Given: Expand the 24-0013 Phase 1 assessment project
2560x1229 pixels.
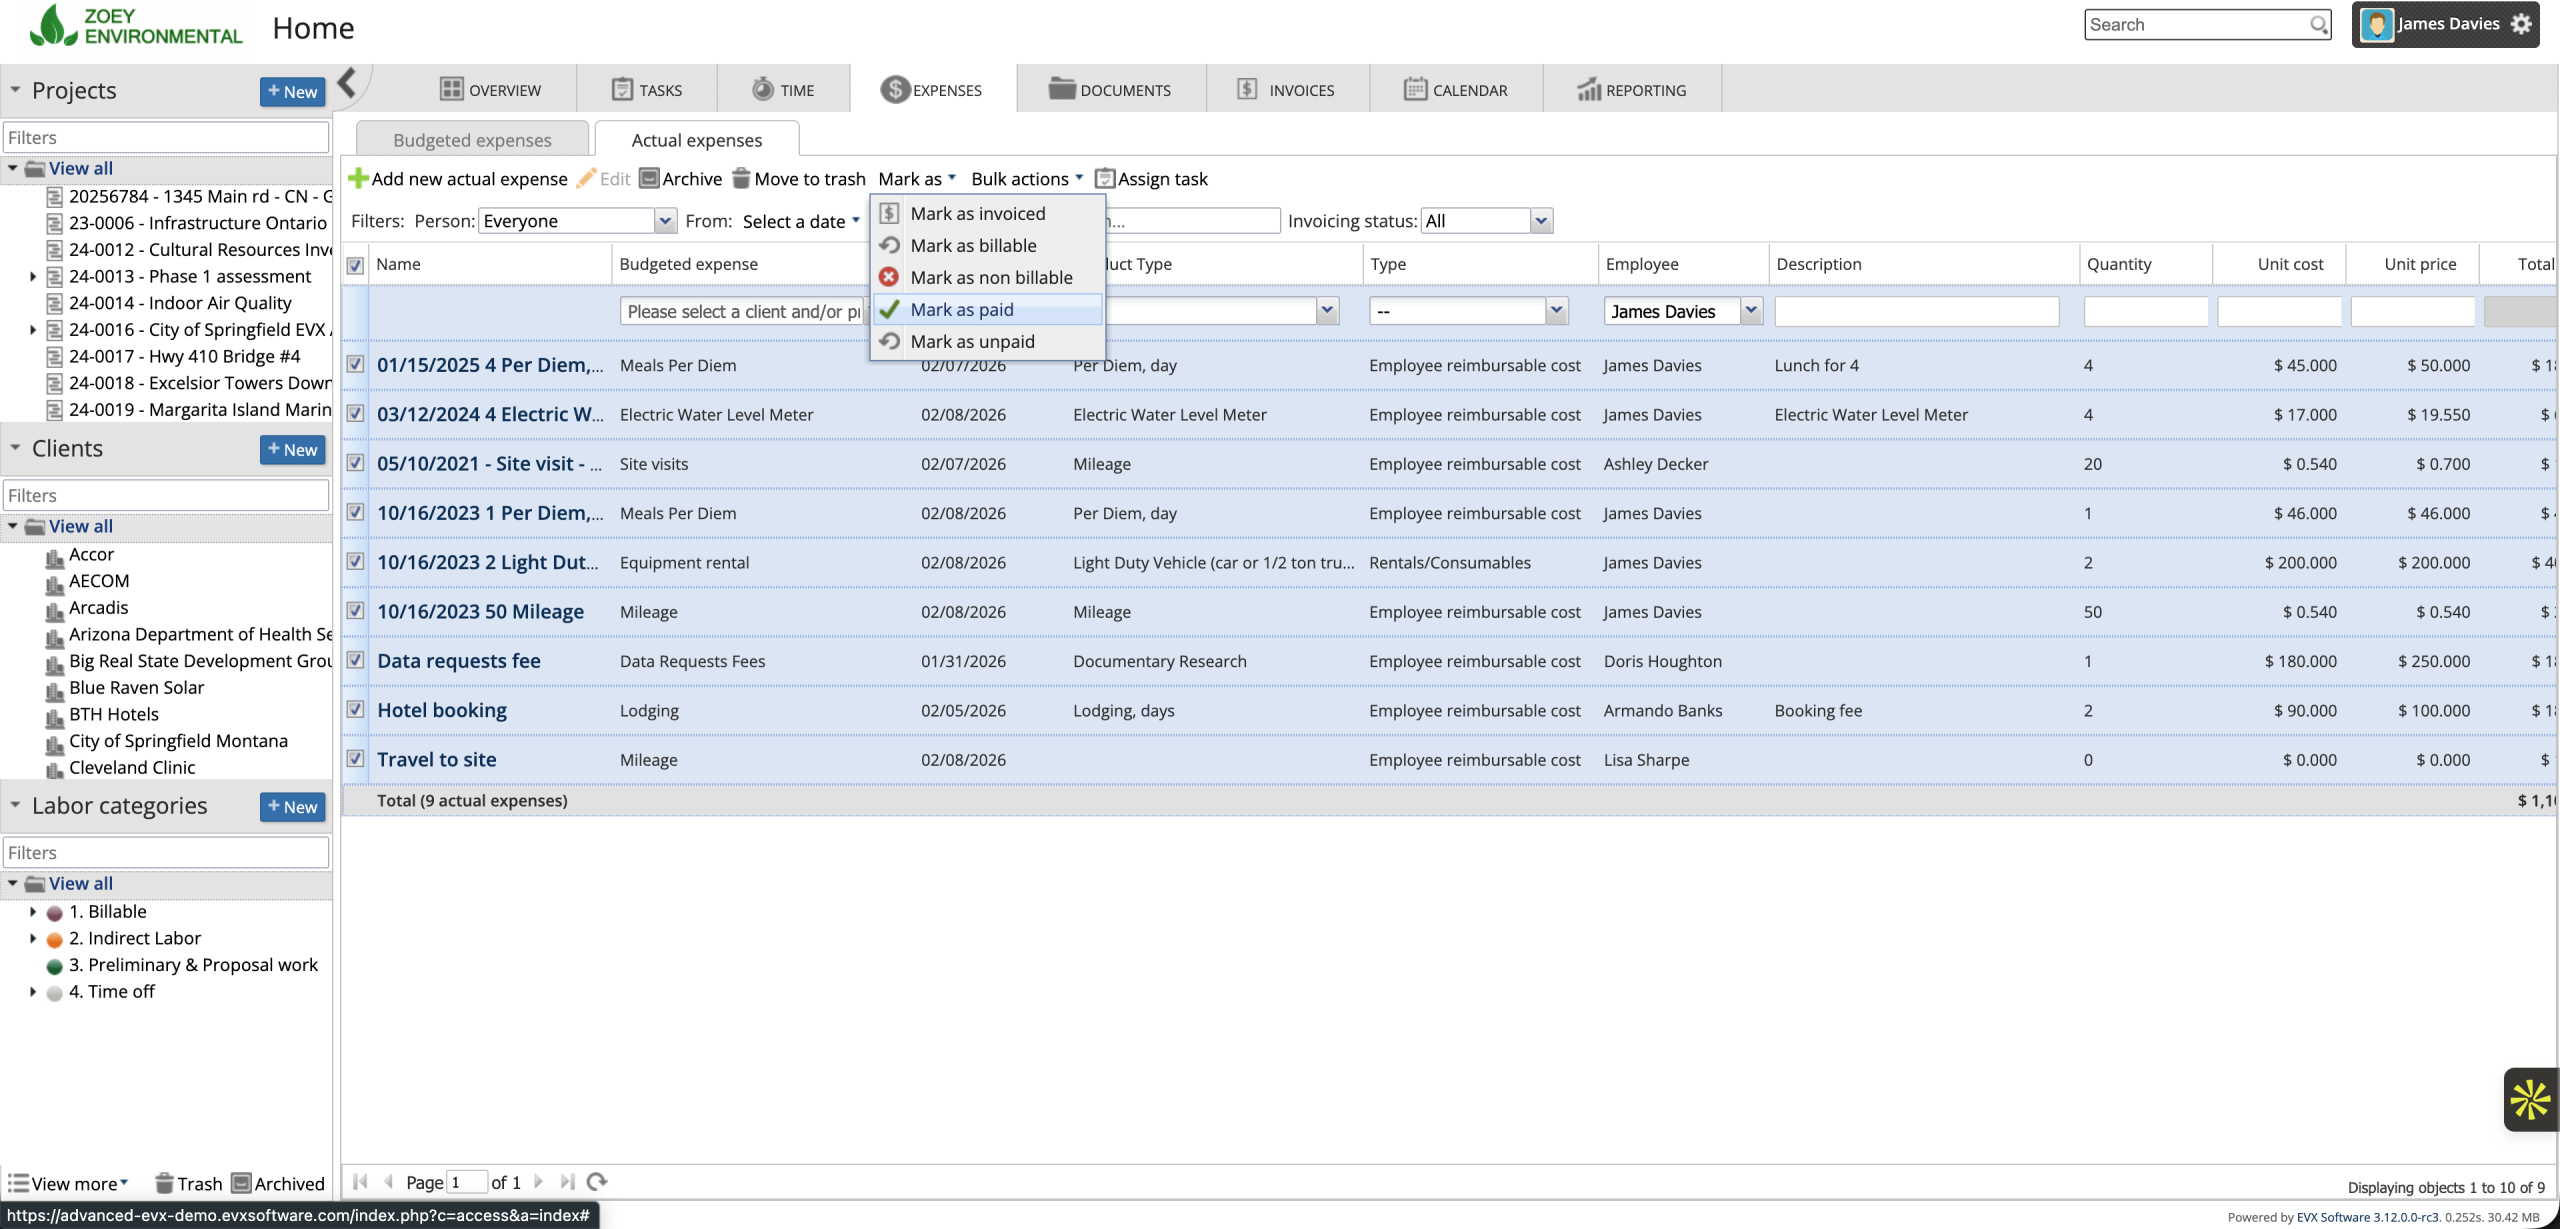Looking at the screenshot, I should click(x=33, y=277).
